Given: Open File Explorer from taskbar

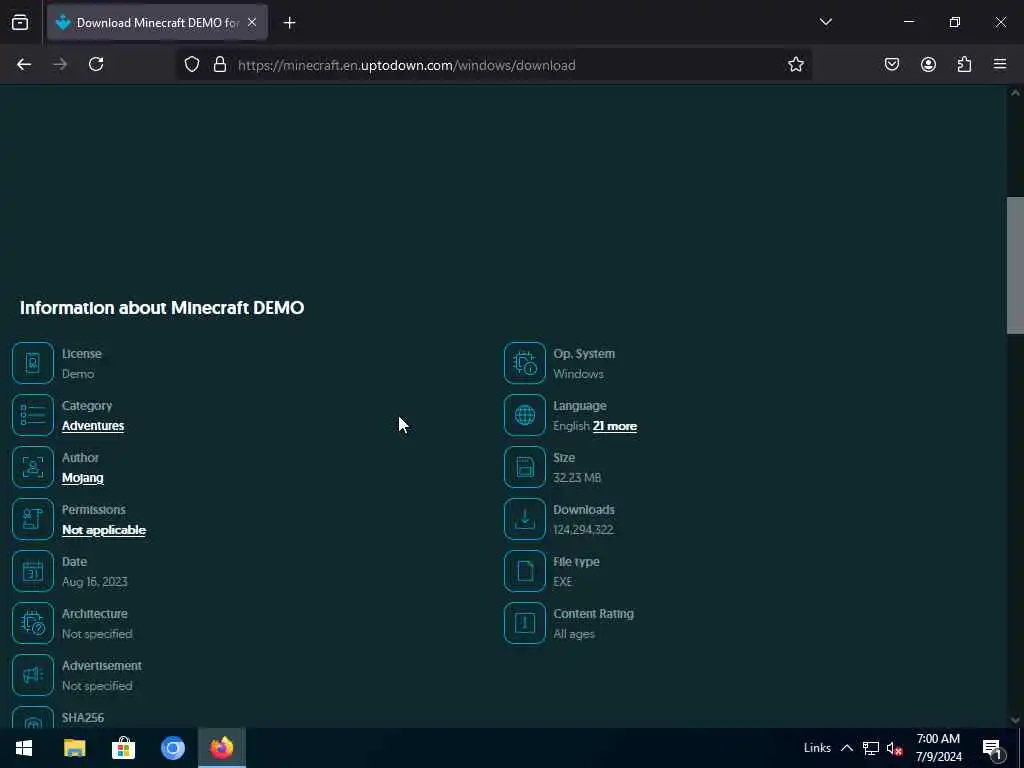Looking at the screenshot, I should pos(74,748).
